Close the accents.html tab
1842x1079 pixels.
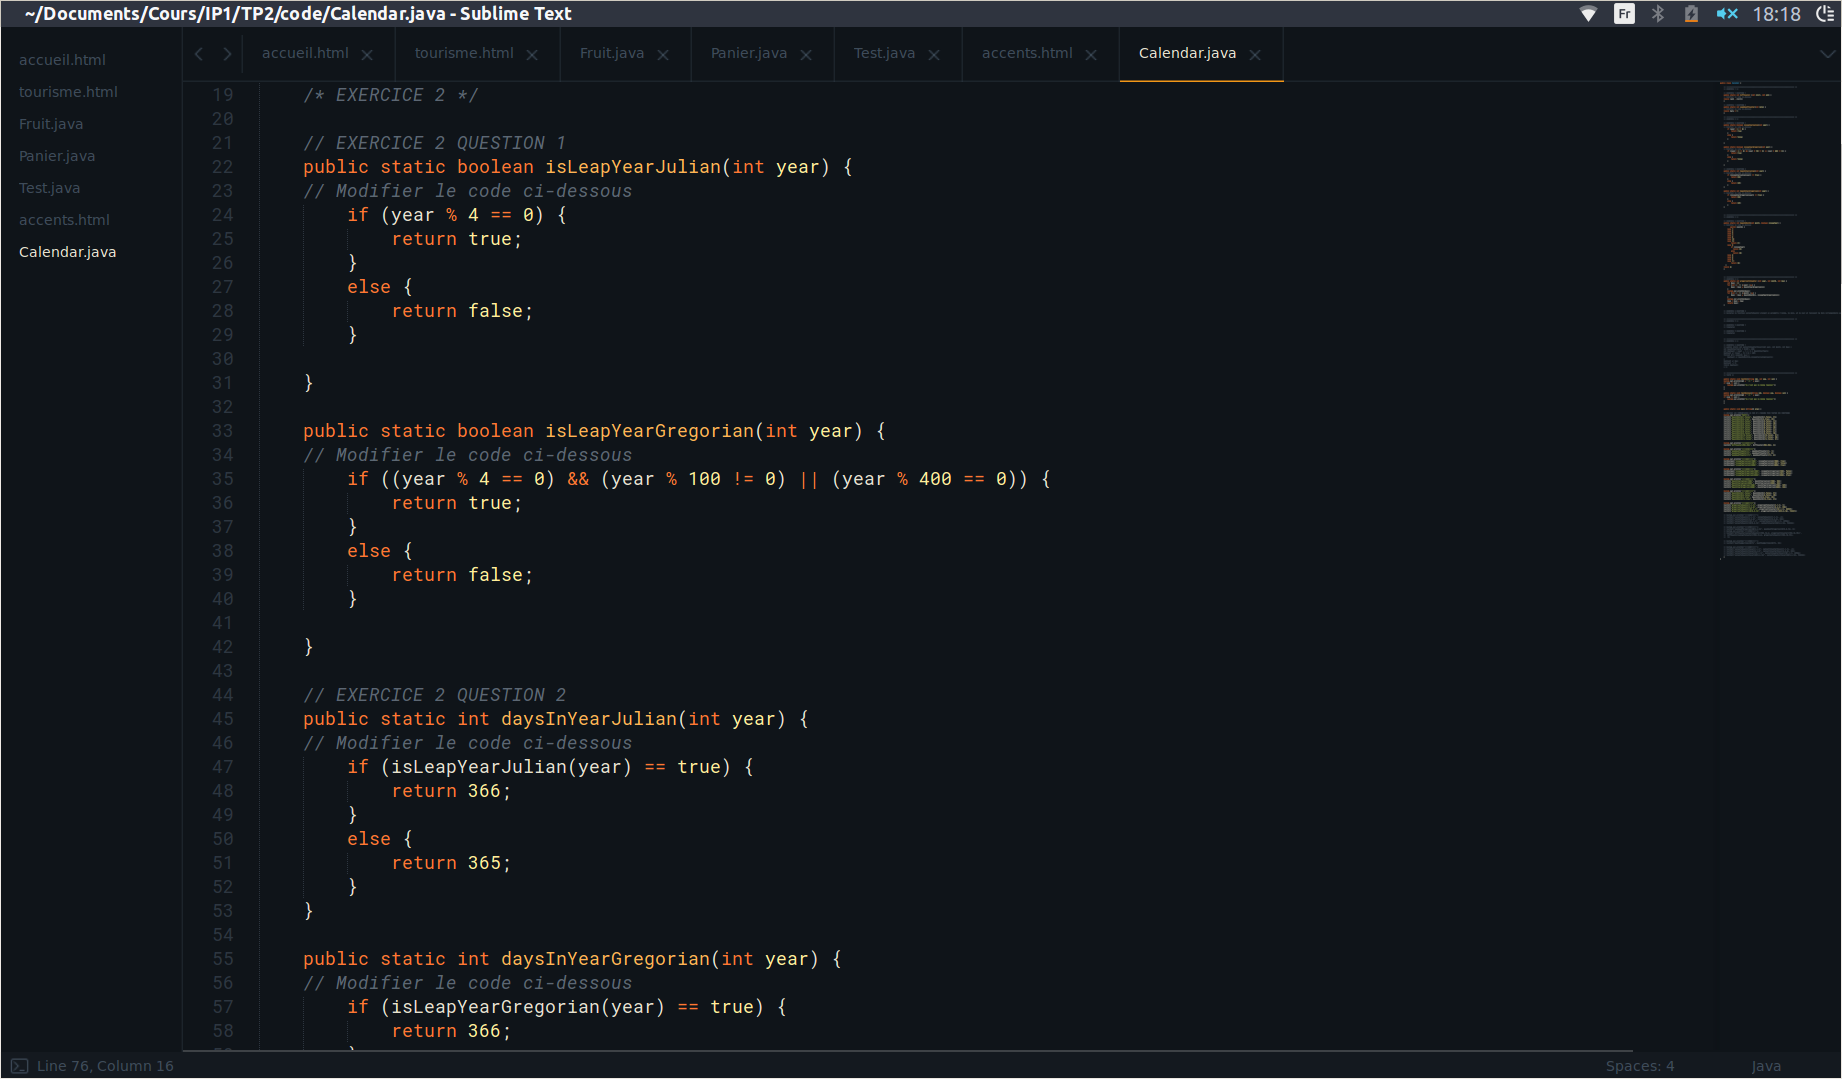click(x=1091, y=55)
